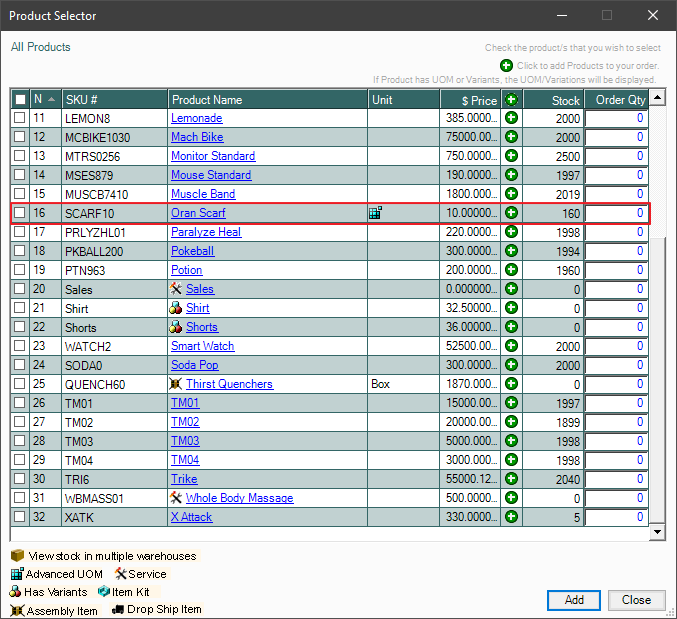Sort by the N column header
Image resolution: width=677 pixels, height=619 pixels.
click(x=44, y=100)
